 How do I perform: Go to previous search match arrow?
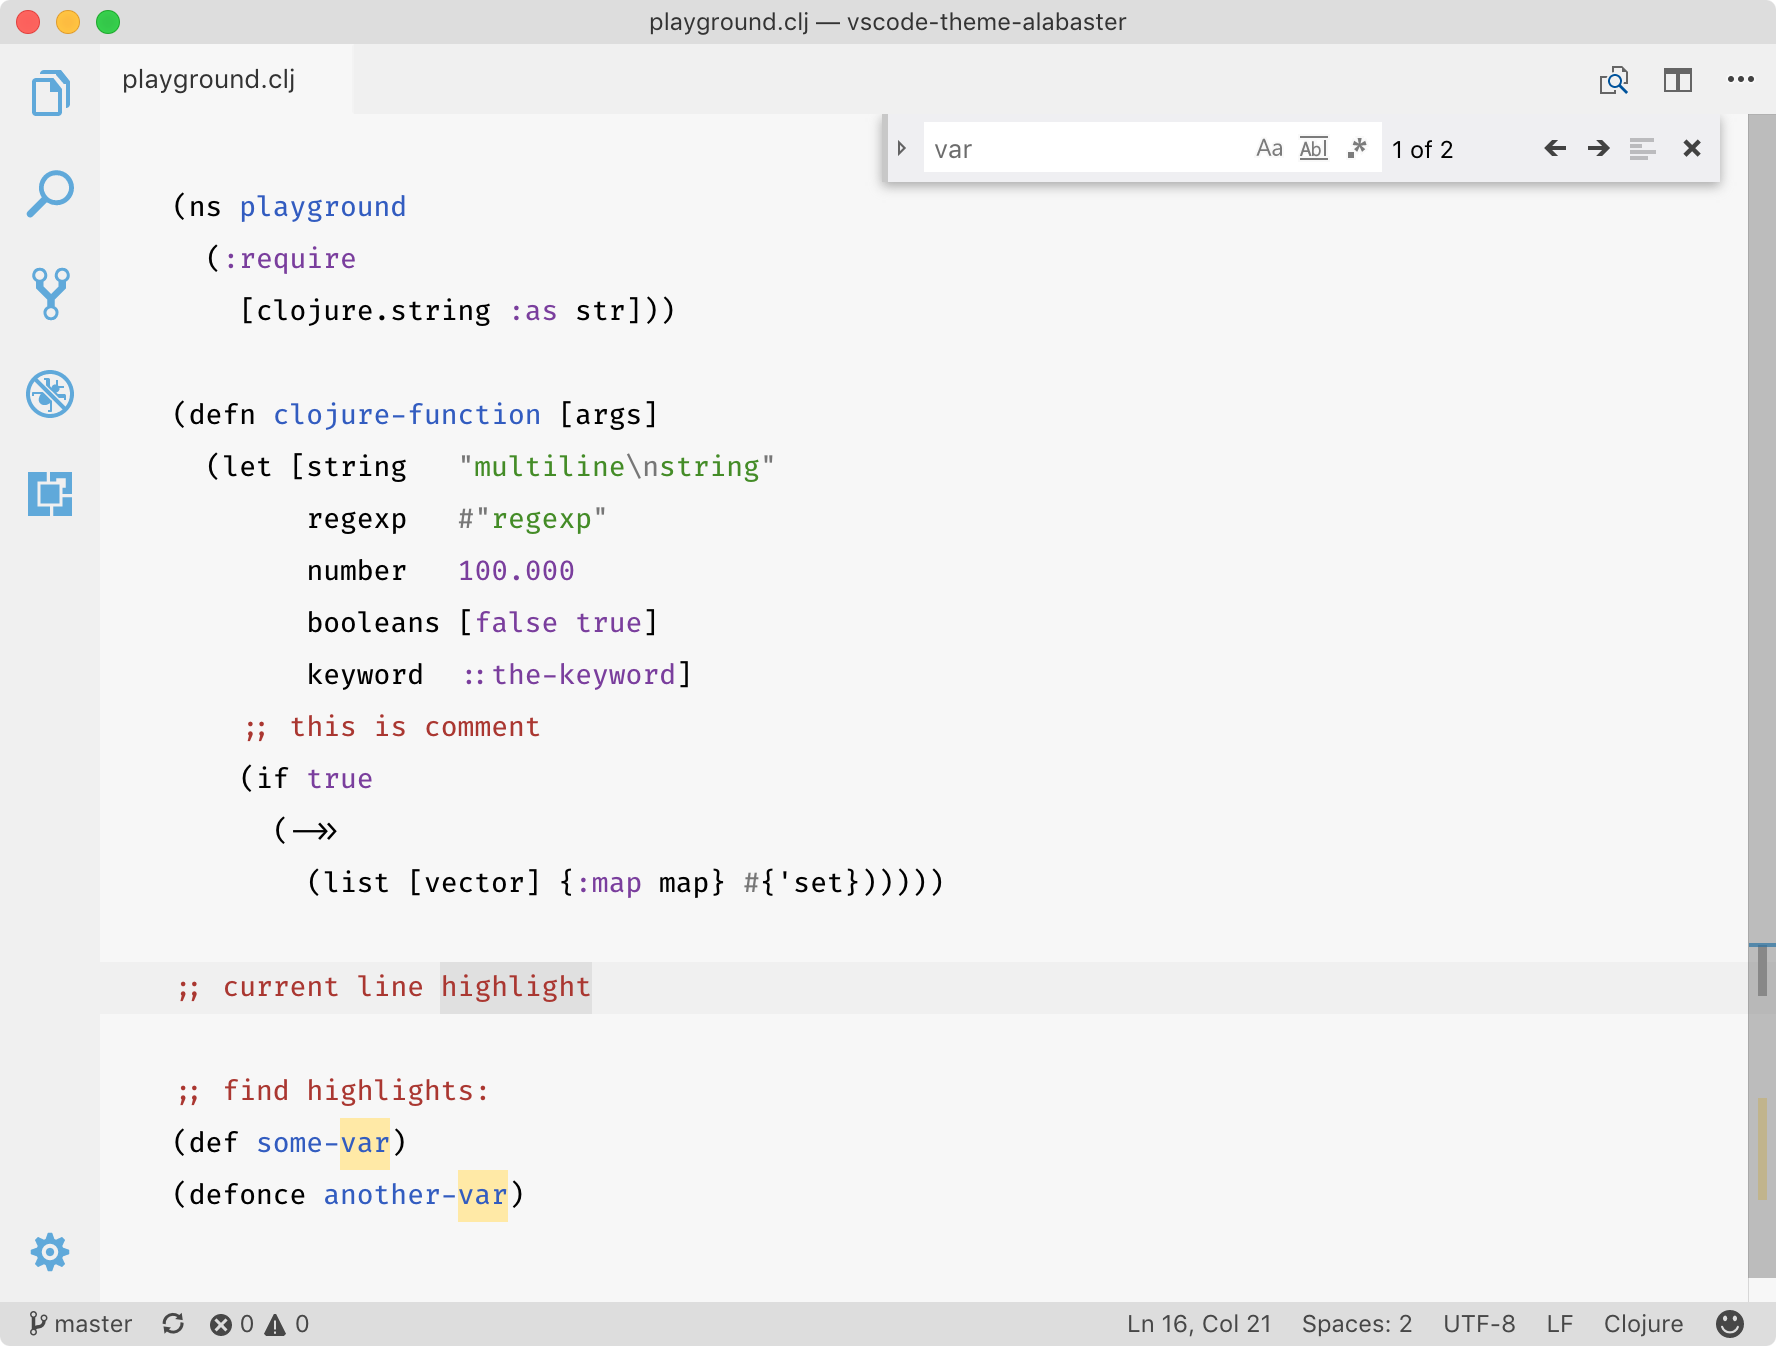(1554, 148)
